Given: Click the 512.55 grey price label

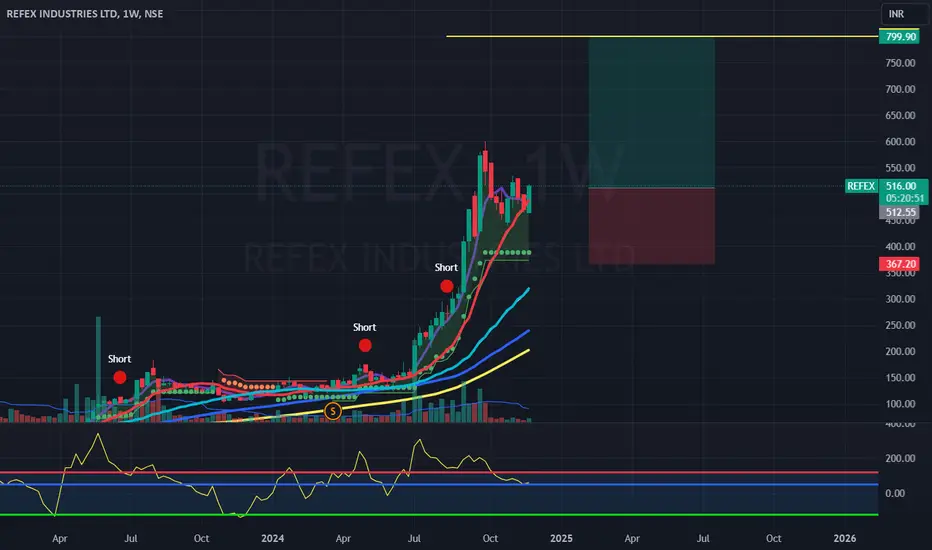Looking at the screenshot, I should pos(900,212).
